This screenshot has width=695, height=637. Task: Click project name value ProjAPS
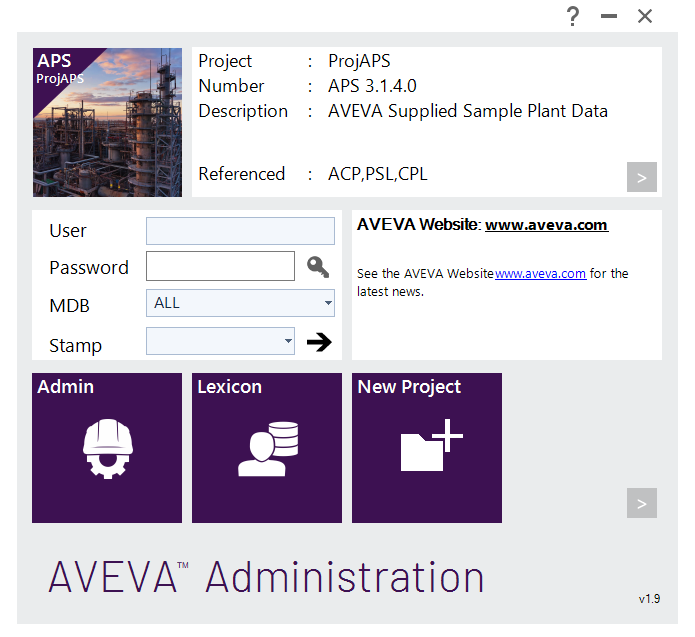pos(359,61)
